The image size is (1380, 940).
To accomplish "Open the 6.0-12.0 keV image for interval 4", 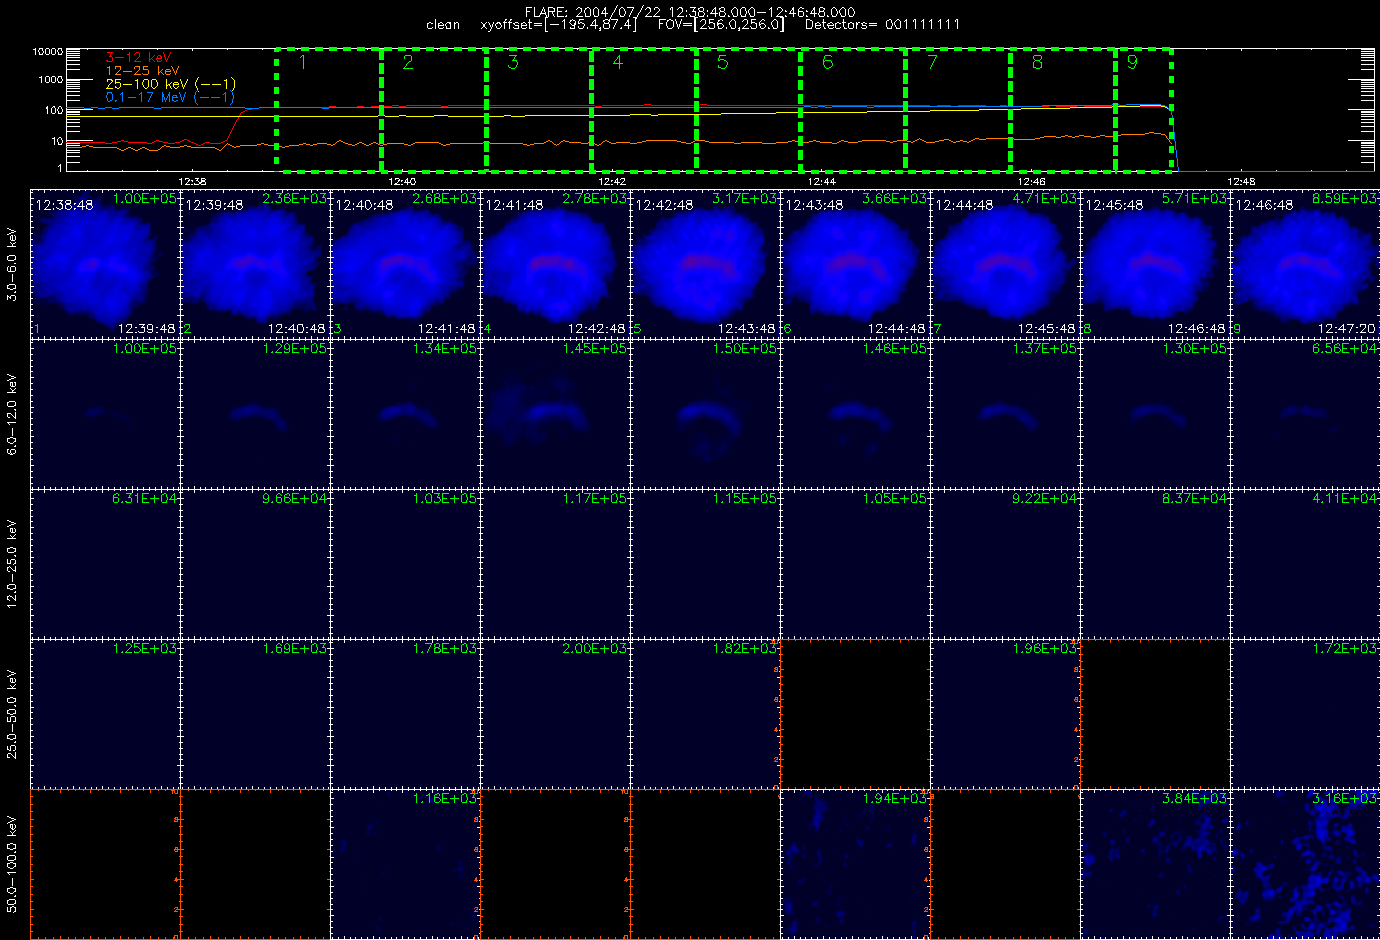I will 555,414.
